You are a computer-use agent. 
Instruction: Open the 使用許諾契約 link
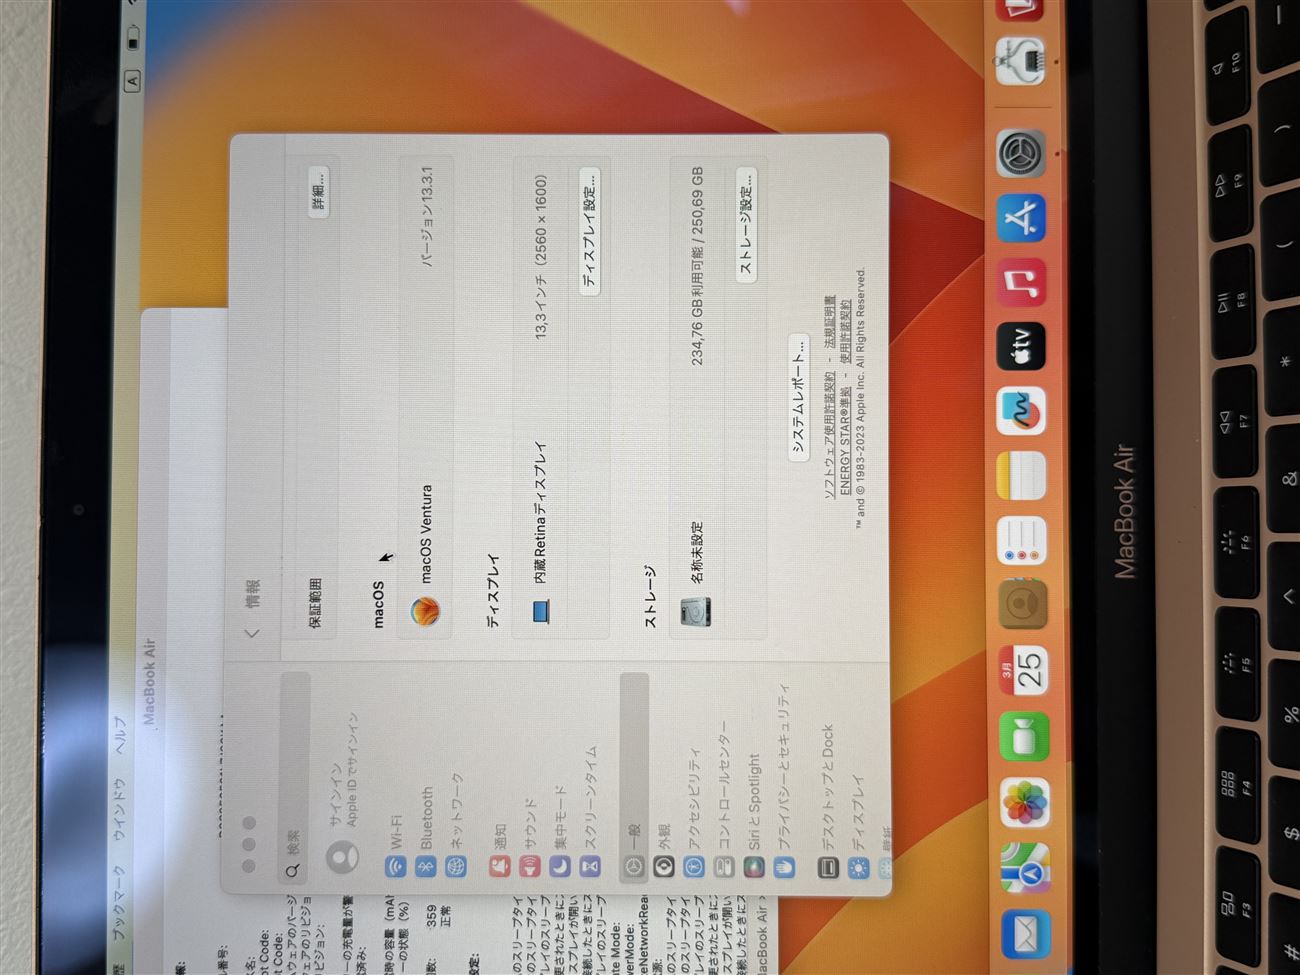(845, 331)
